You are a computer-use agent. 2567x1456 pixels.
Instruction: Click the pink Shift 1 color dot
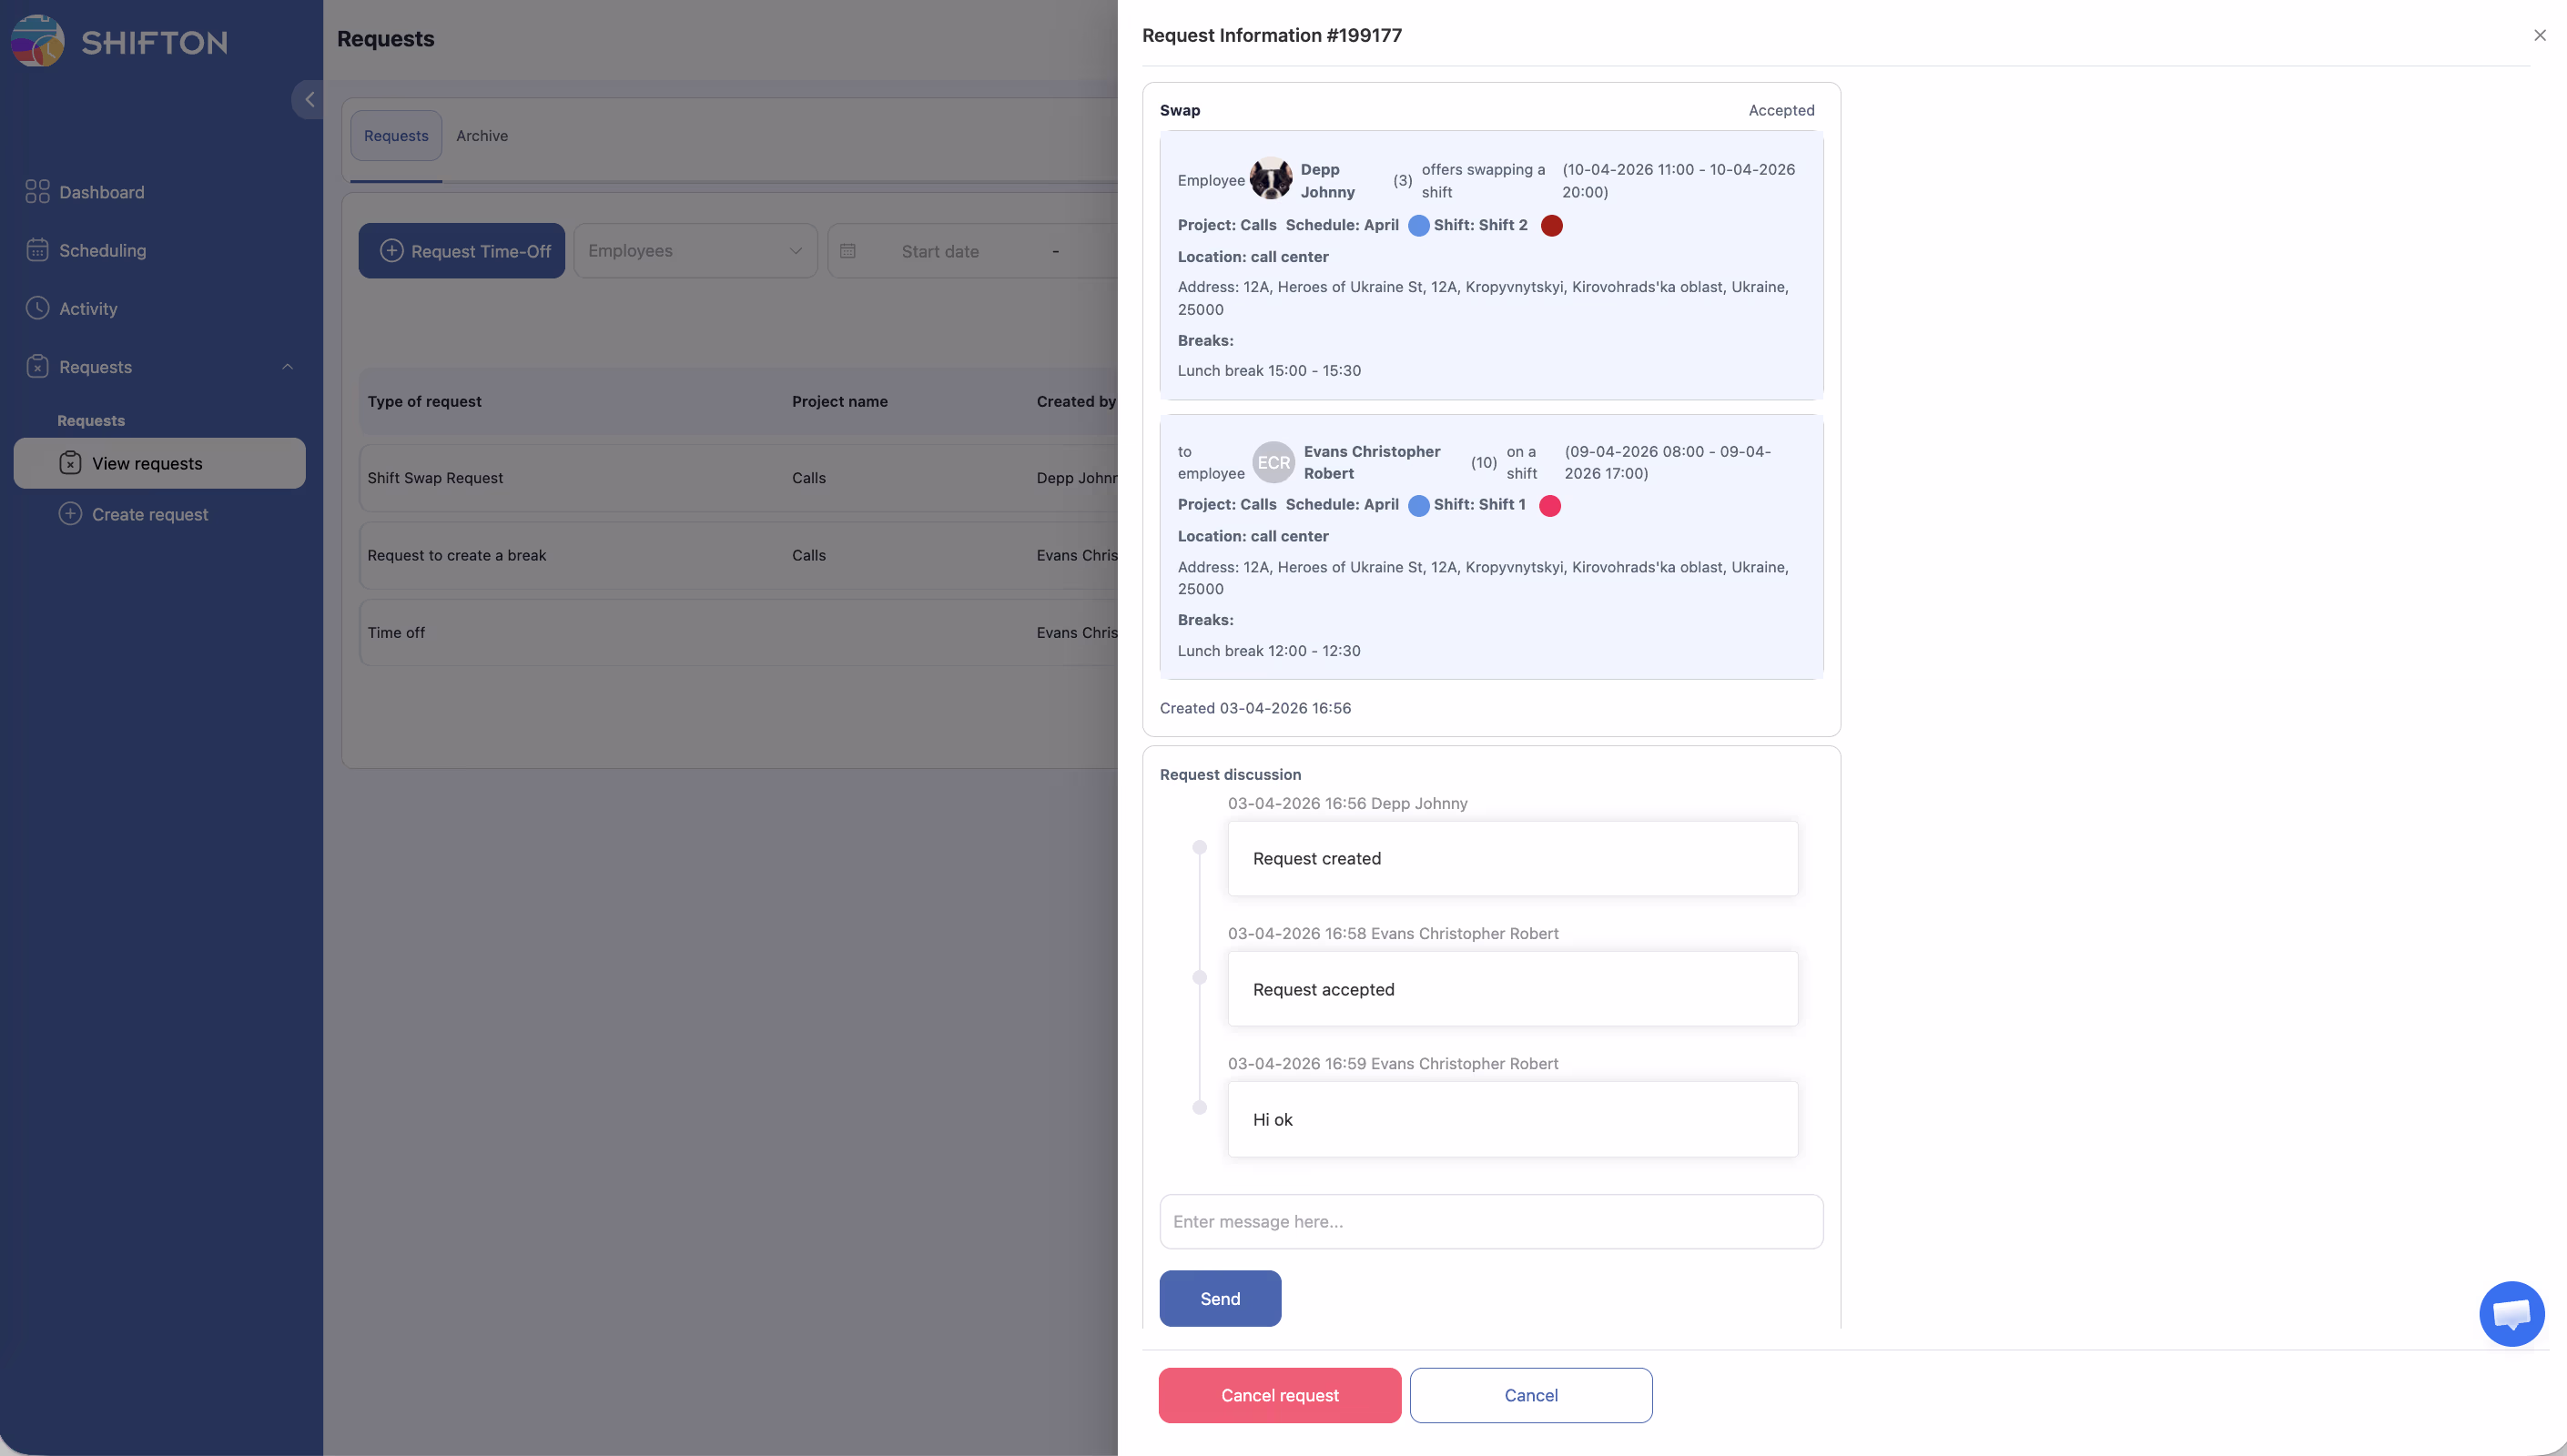[x=1549, y=505]
